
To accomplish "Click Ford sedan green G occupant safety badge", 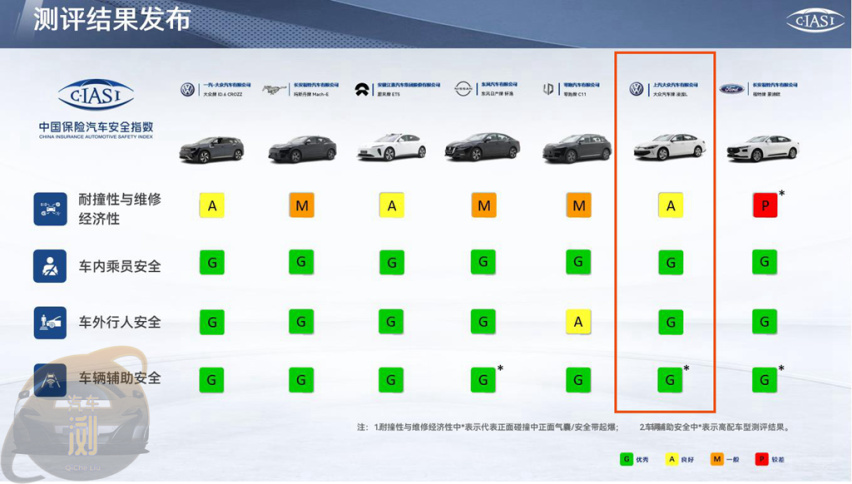I will [765, 262].
